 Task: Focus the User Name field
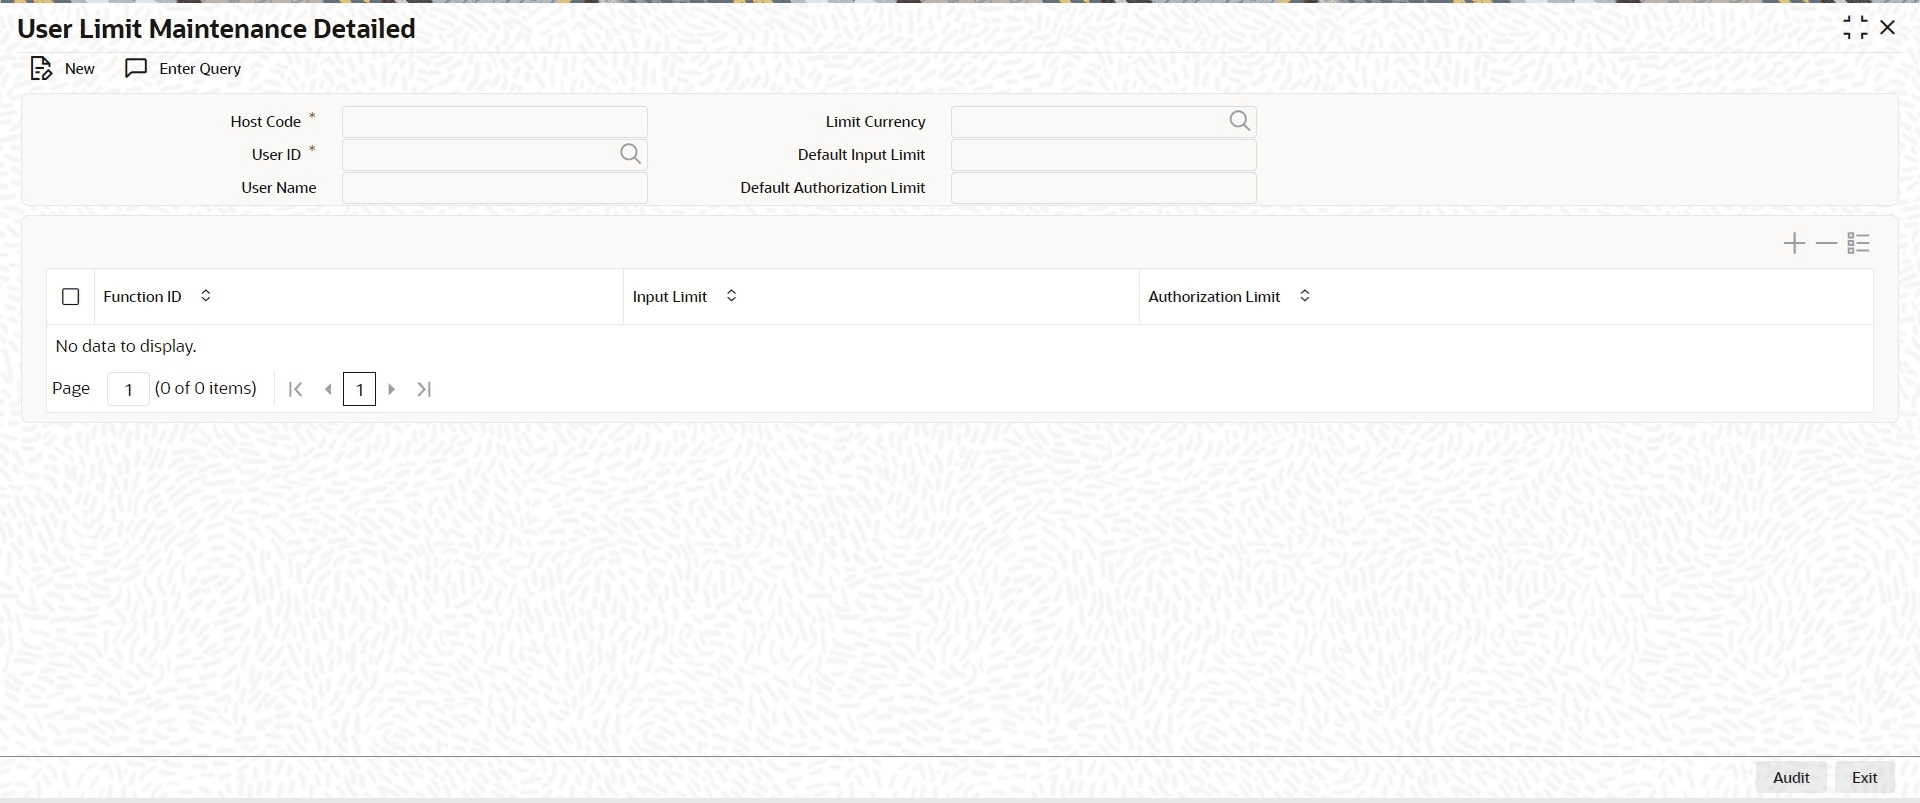pos(495,188)
